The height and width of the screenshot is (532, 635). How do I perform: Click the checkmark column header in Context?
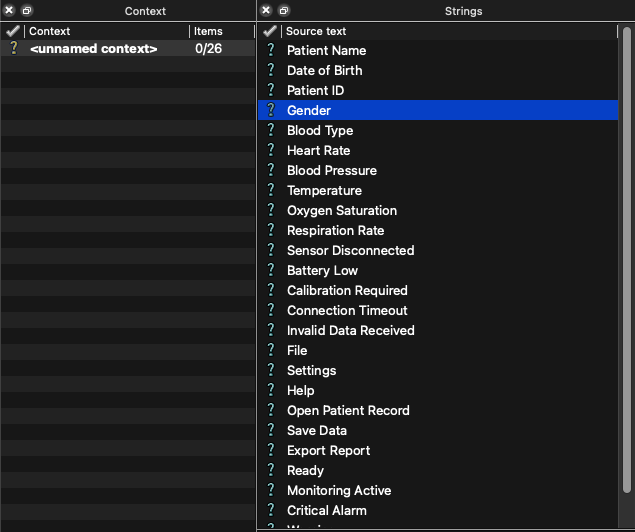(13, 31)
